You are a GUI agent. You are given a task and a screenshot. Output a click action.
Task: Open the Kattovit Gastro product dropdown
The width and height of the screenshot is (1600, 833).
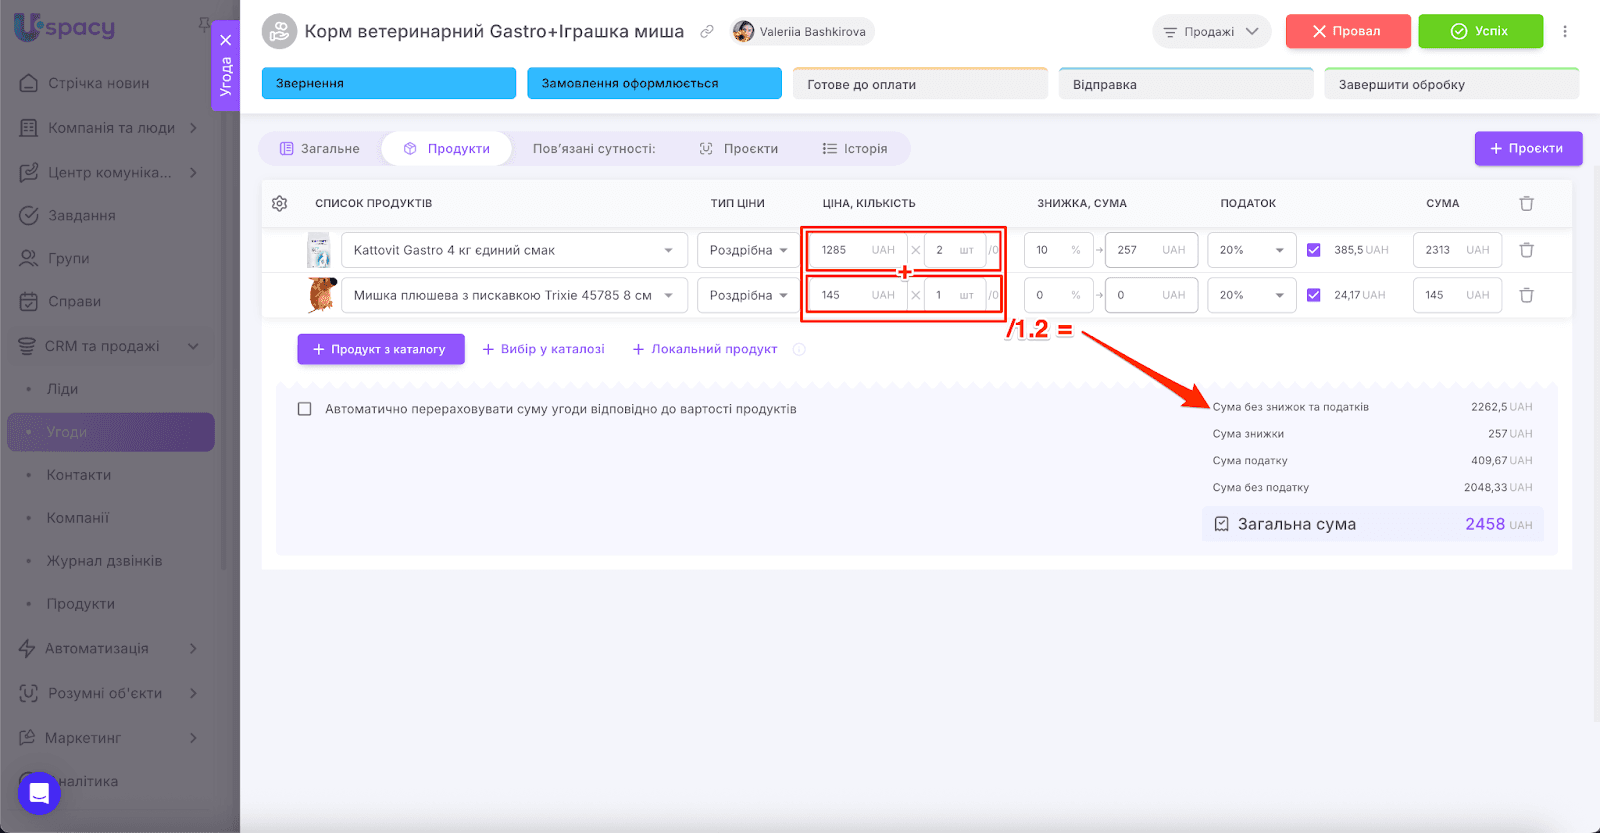click(514, 250)
